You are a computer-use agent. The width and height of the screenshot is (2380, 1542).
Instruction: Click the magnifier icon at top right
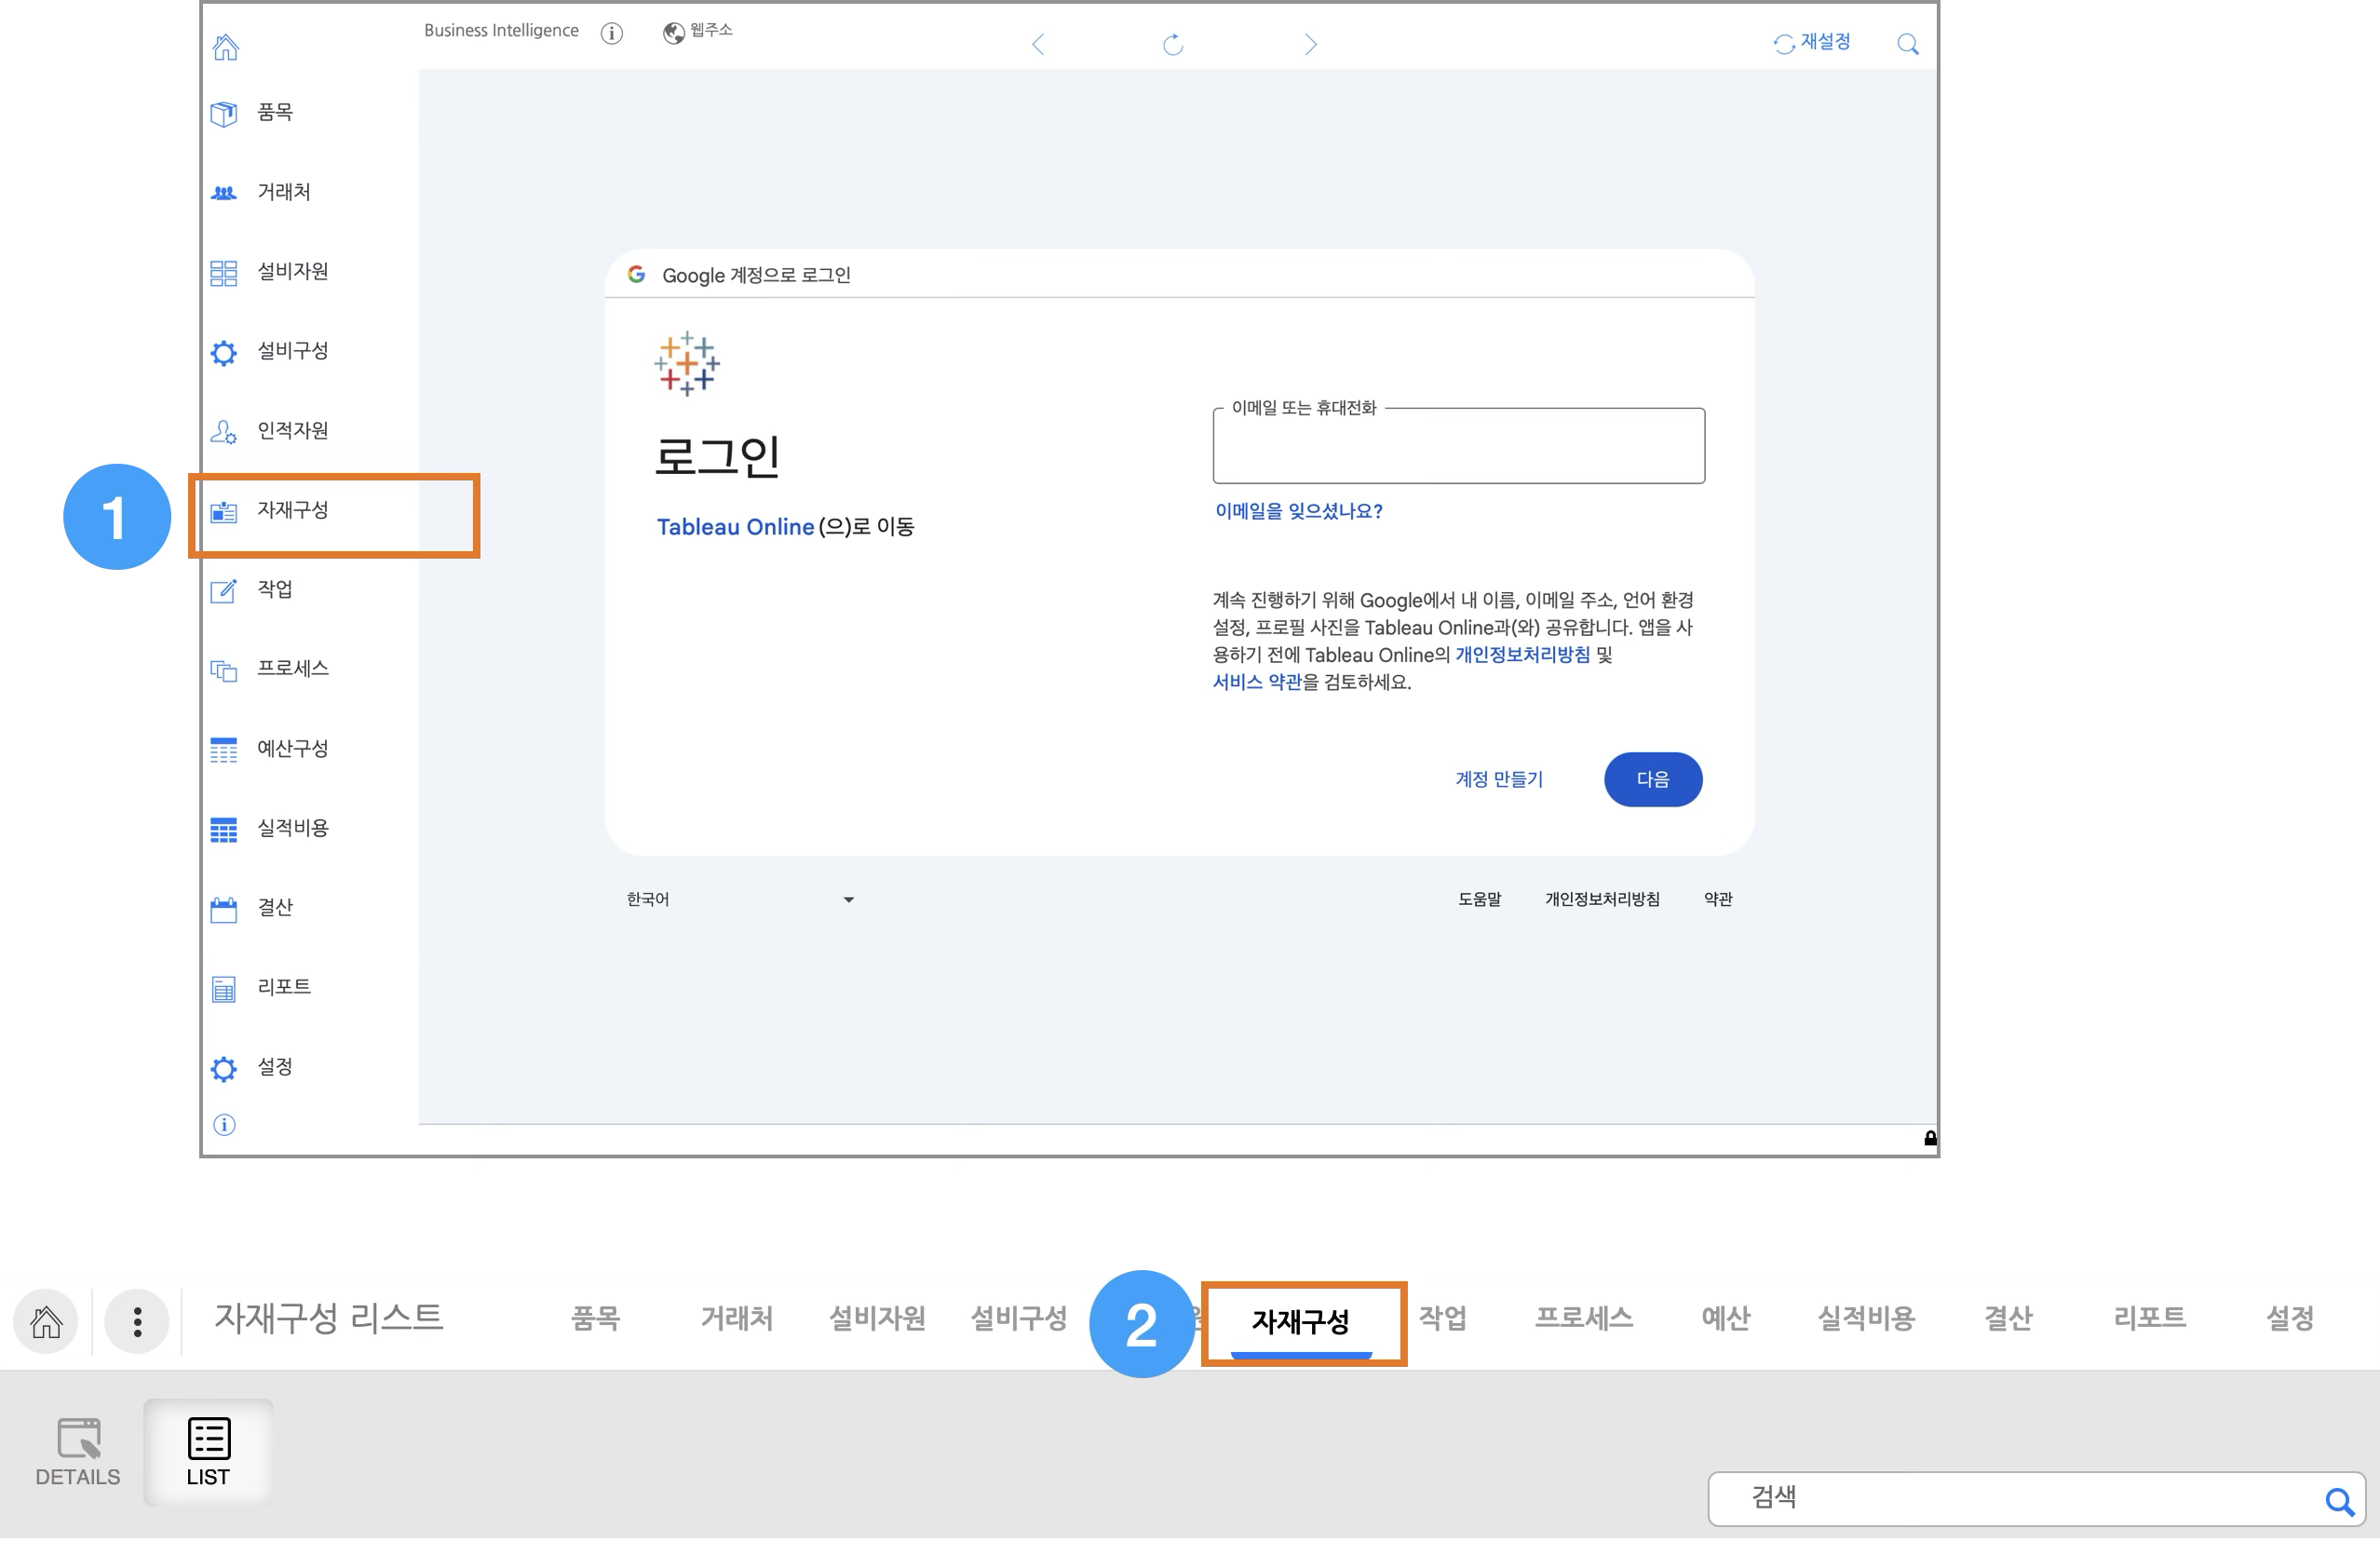1907,44
